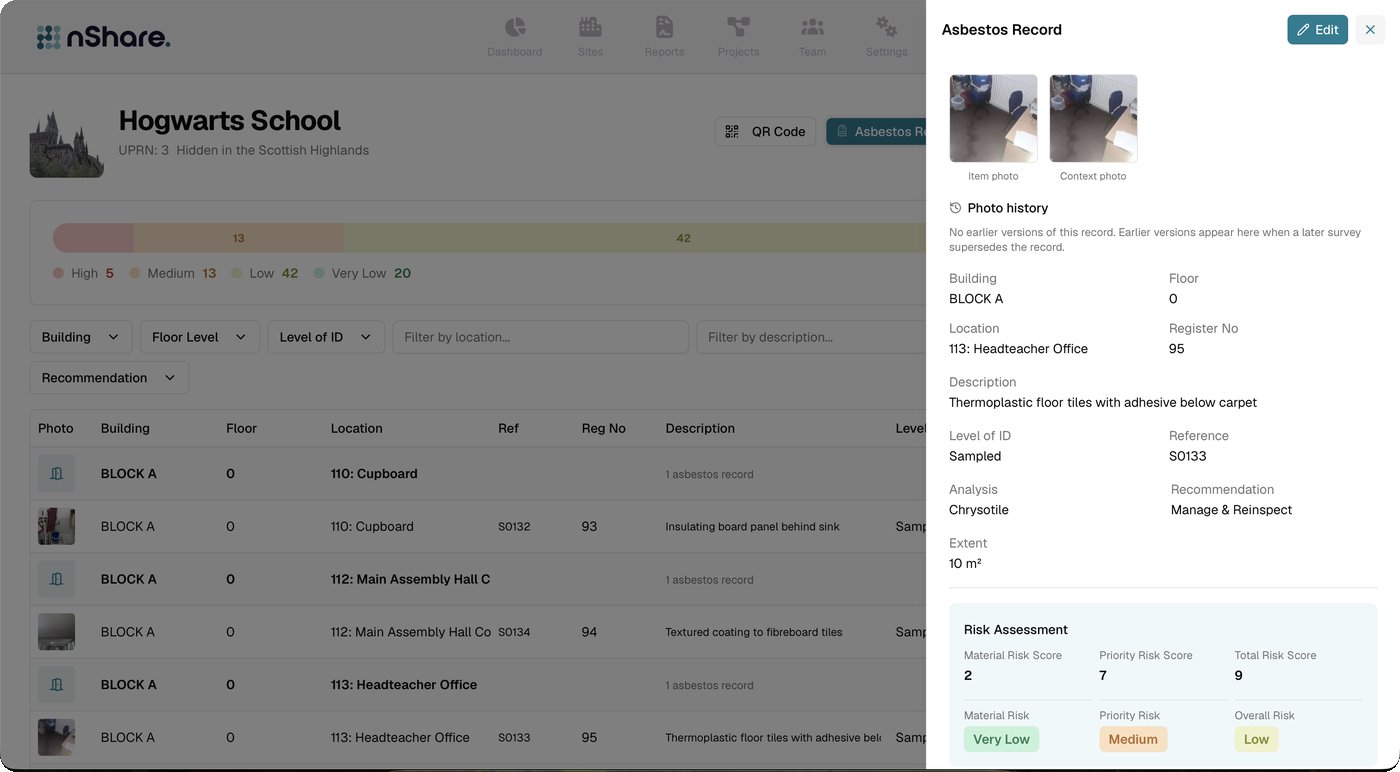
Task: Open photo thumbnail for row S0132
Action: pyautogui.click(x=56, y=526)
